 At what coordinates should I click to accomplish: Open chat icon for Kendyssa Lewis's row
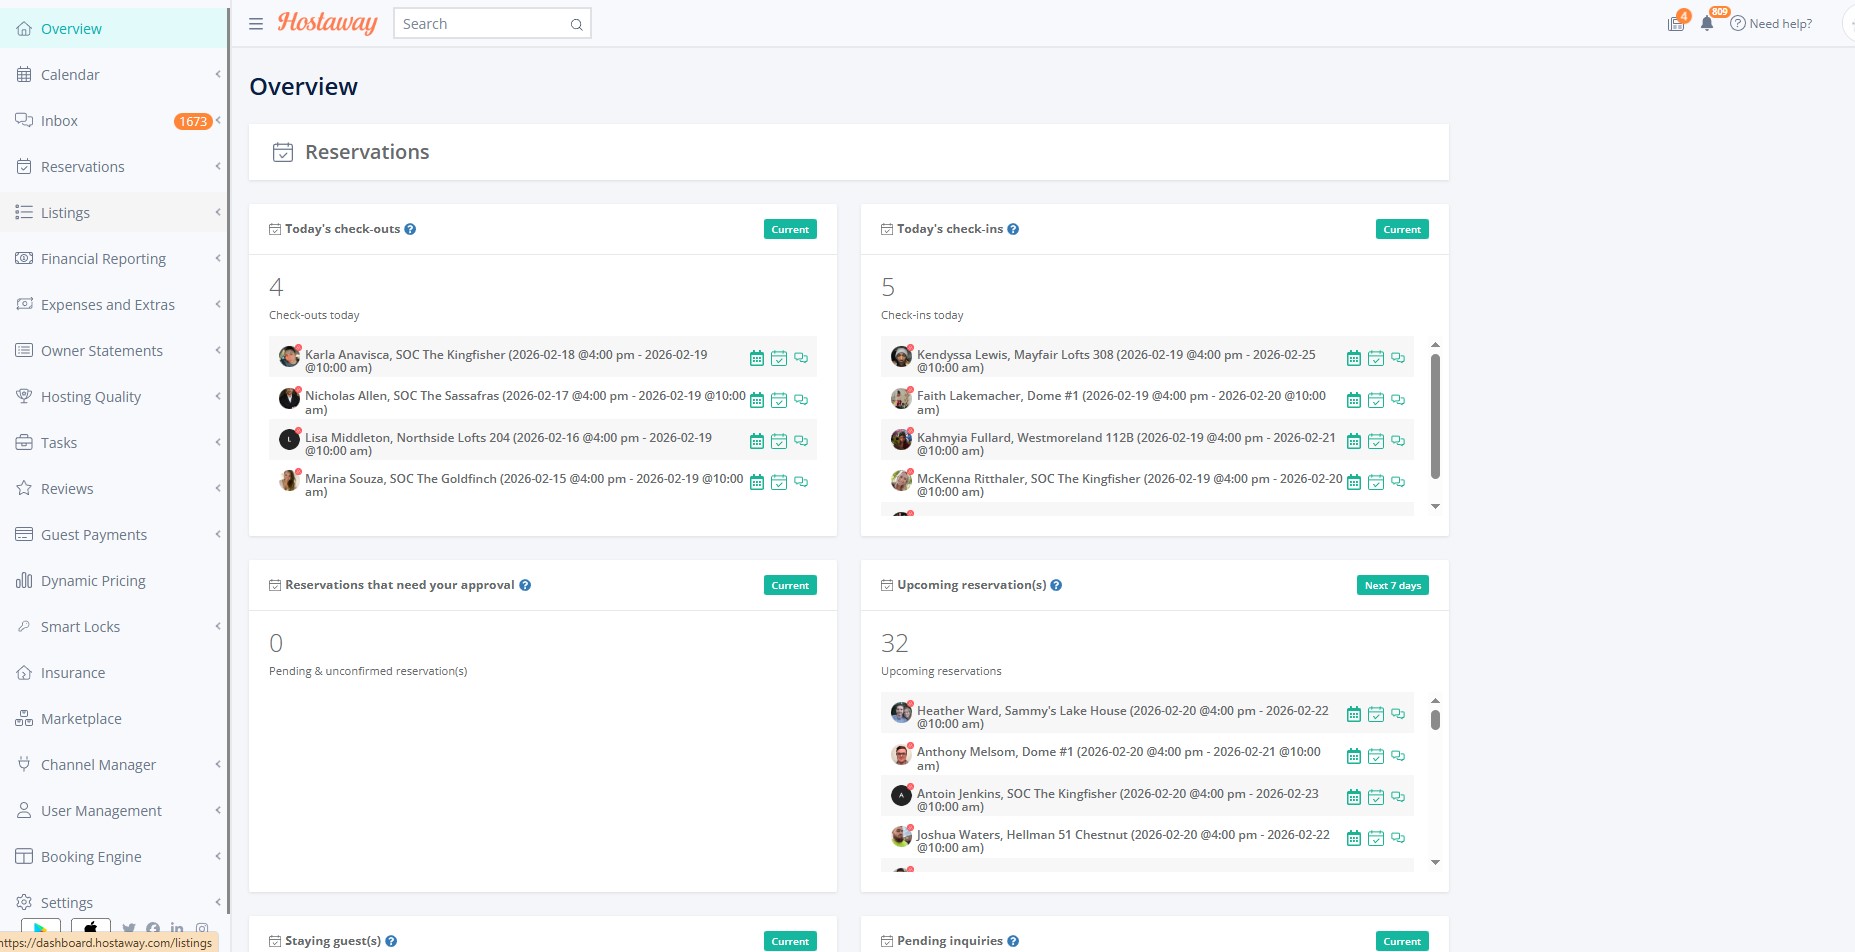(x=1398, y=358)
